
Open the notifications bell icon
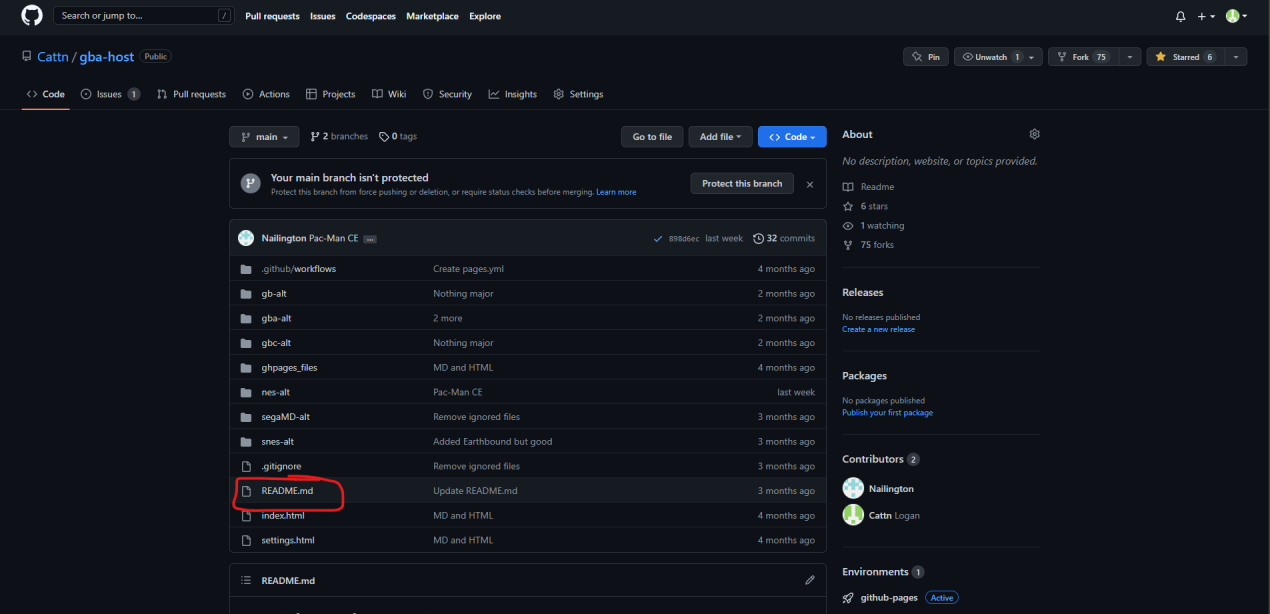tap(1180, 16)
